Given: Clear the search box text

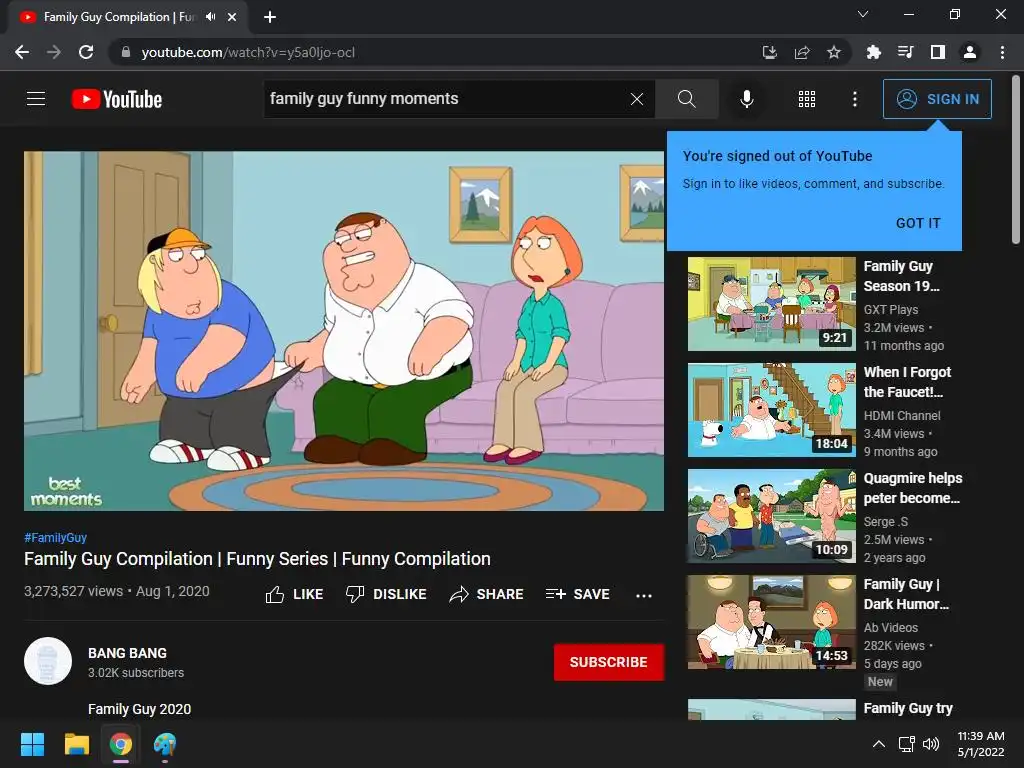Looking at the screenshot, I should click(x=637, y=99).
